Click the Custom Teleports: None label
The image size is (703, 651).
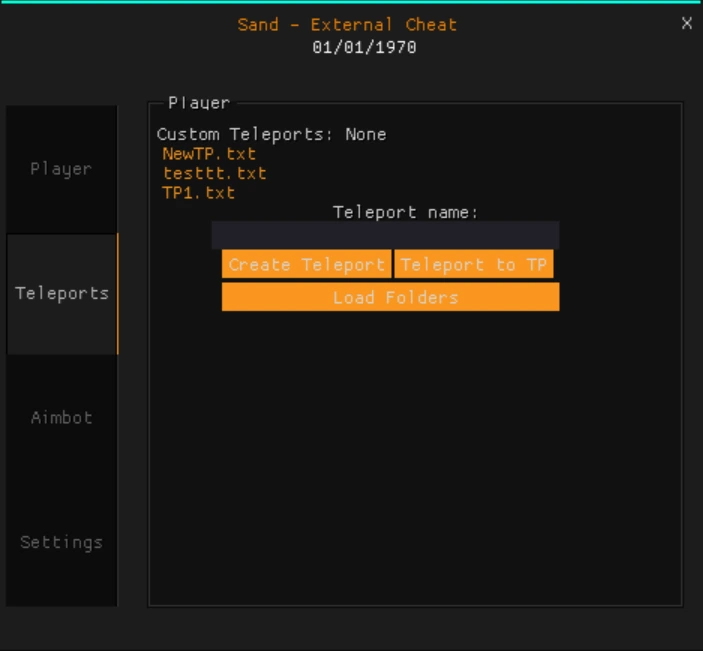[x=272, y=135]
